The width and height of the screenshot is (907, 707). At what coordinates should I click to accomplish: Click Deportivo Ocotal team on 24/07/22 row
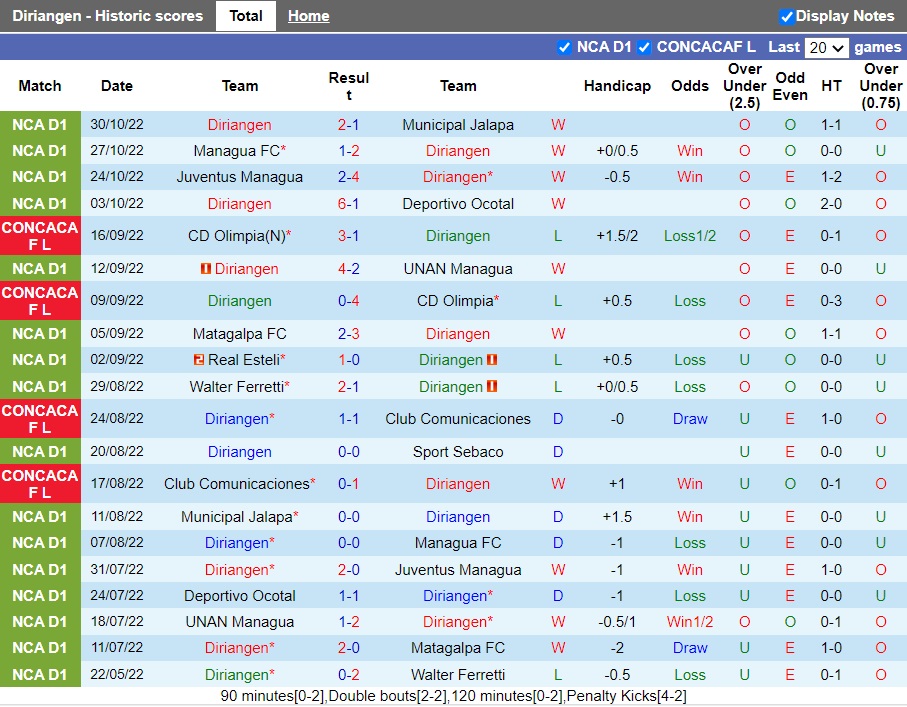click(239, 596)
